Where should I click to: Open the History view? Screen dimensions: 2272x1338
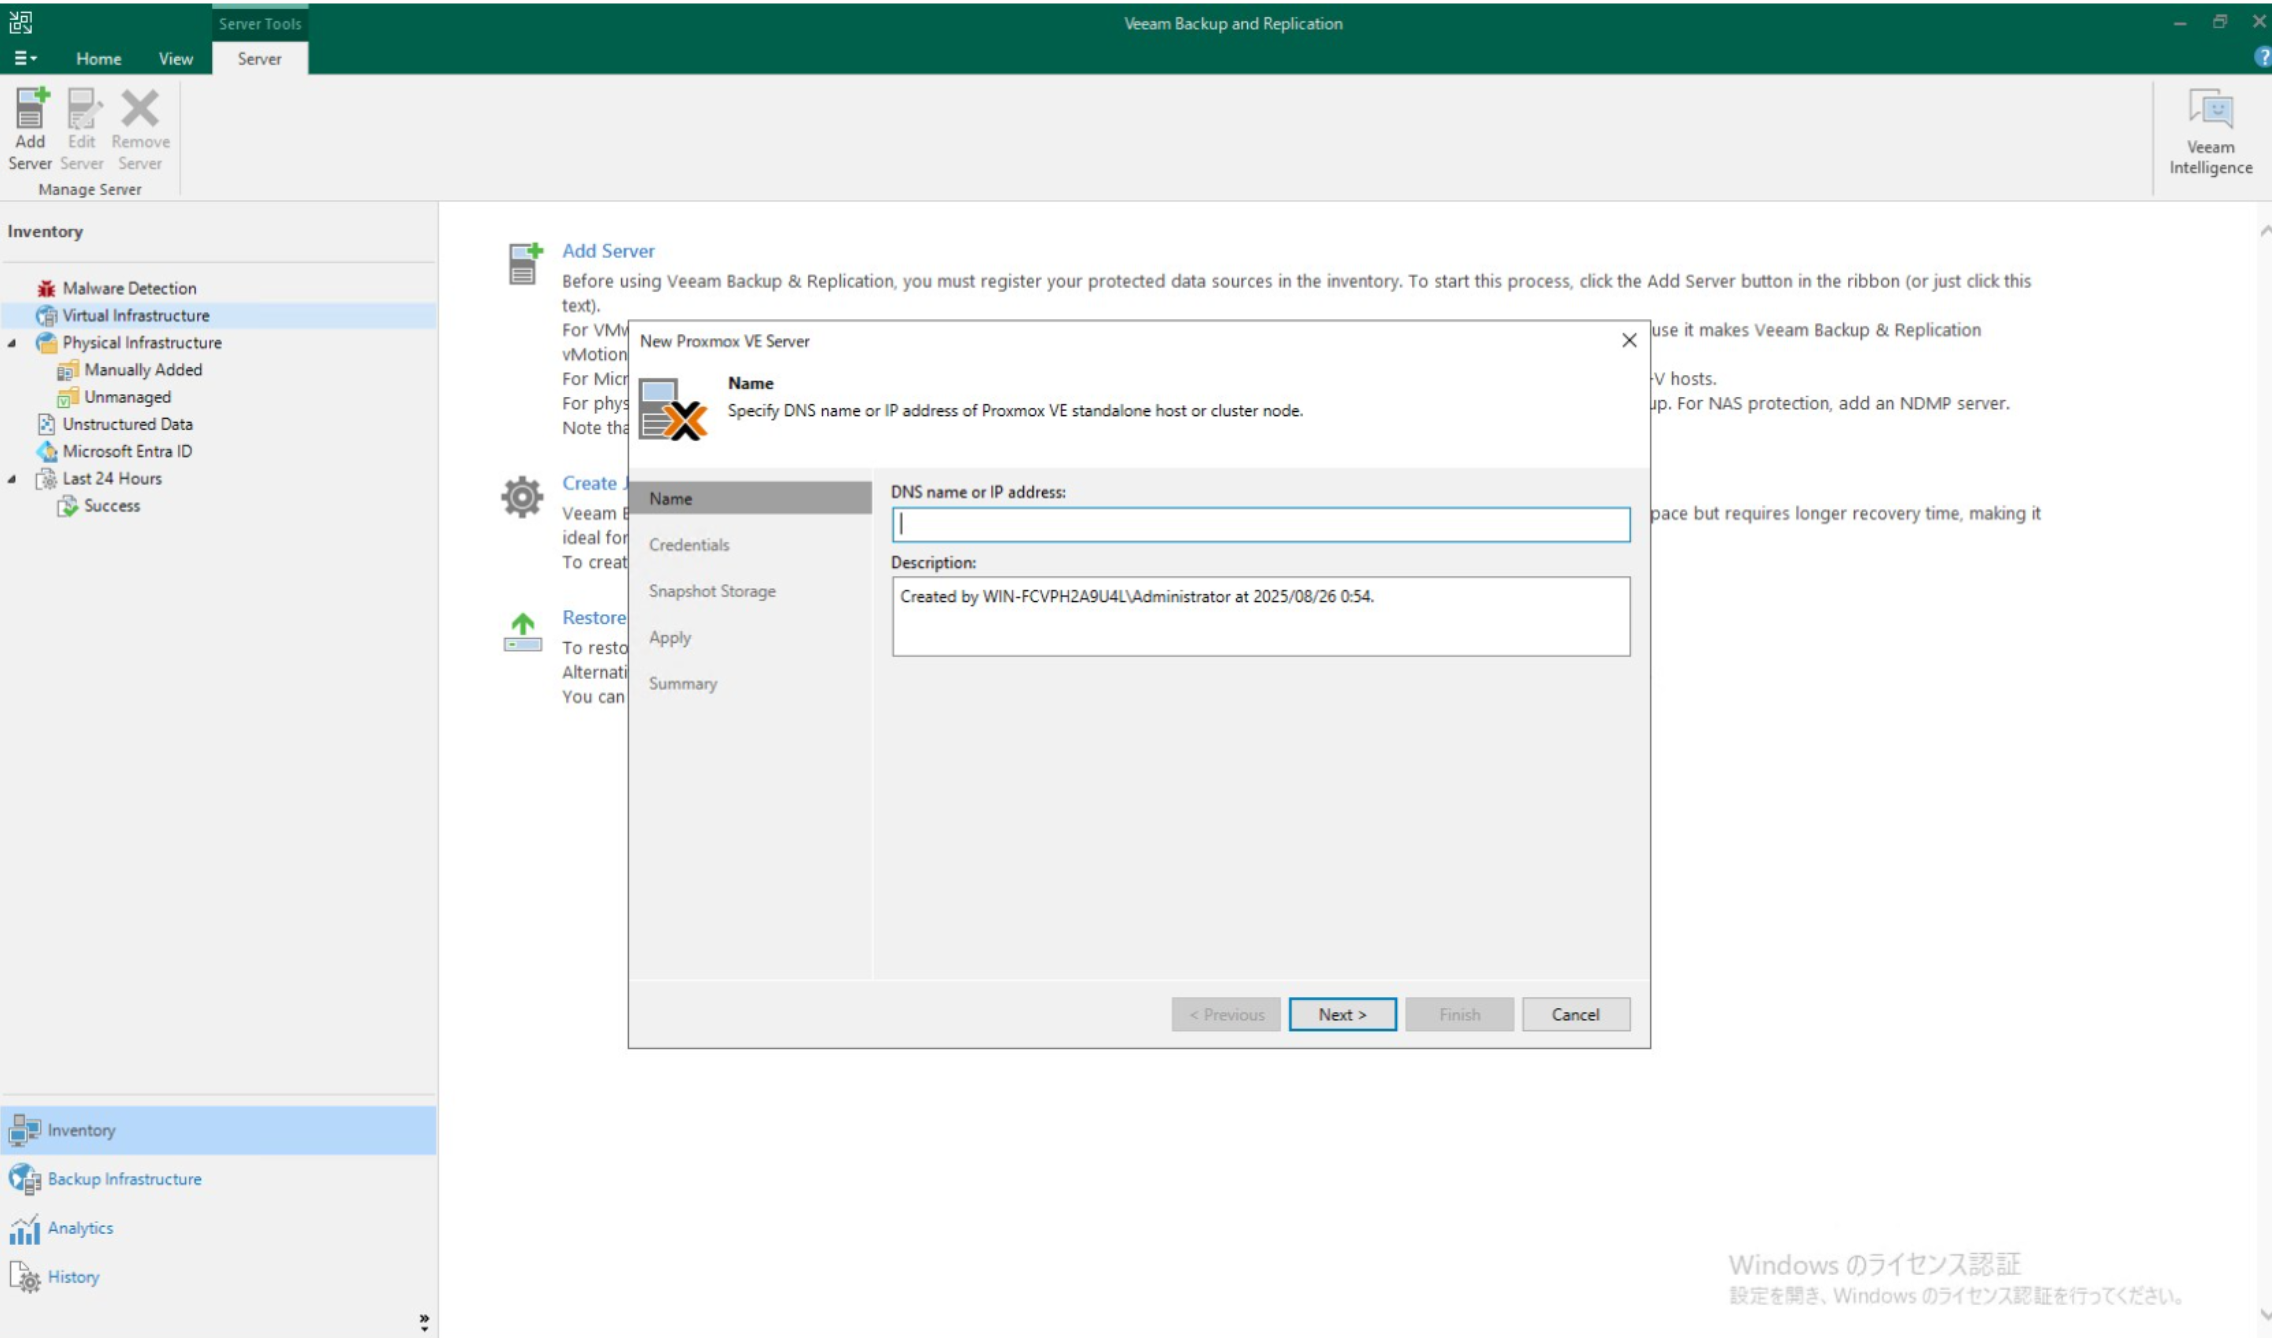click(73, 1277)
